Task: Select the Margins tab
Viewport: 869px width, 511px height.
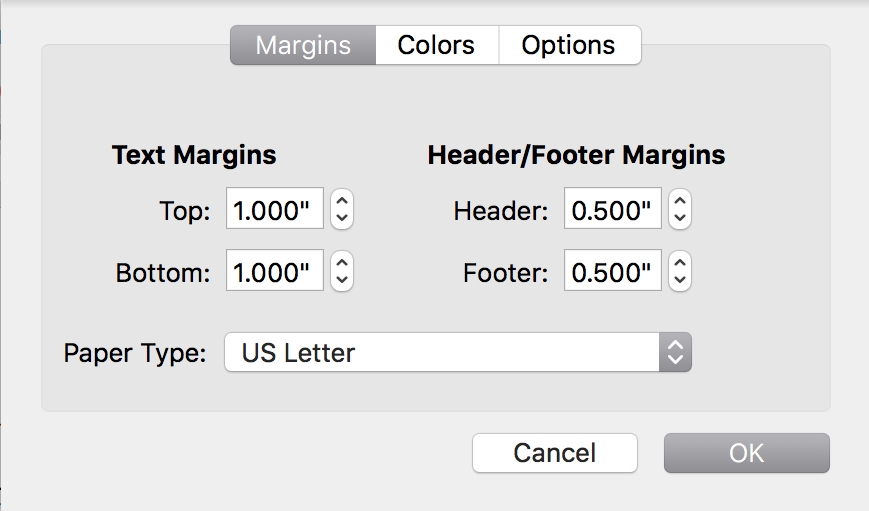Action: point(303,45)
